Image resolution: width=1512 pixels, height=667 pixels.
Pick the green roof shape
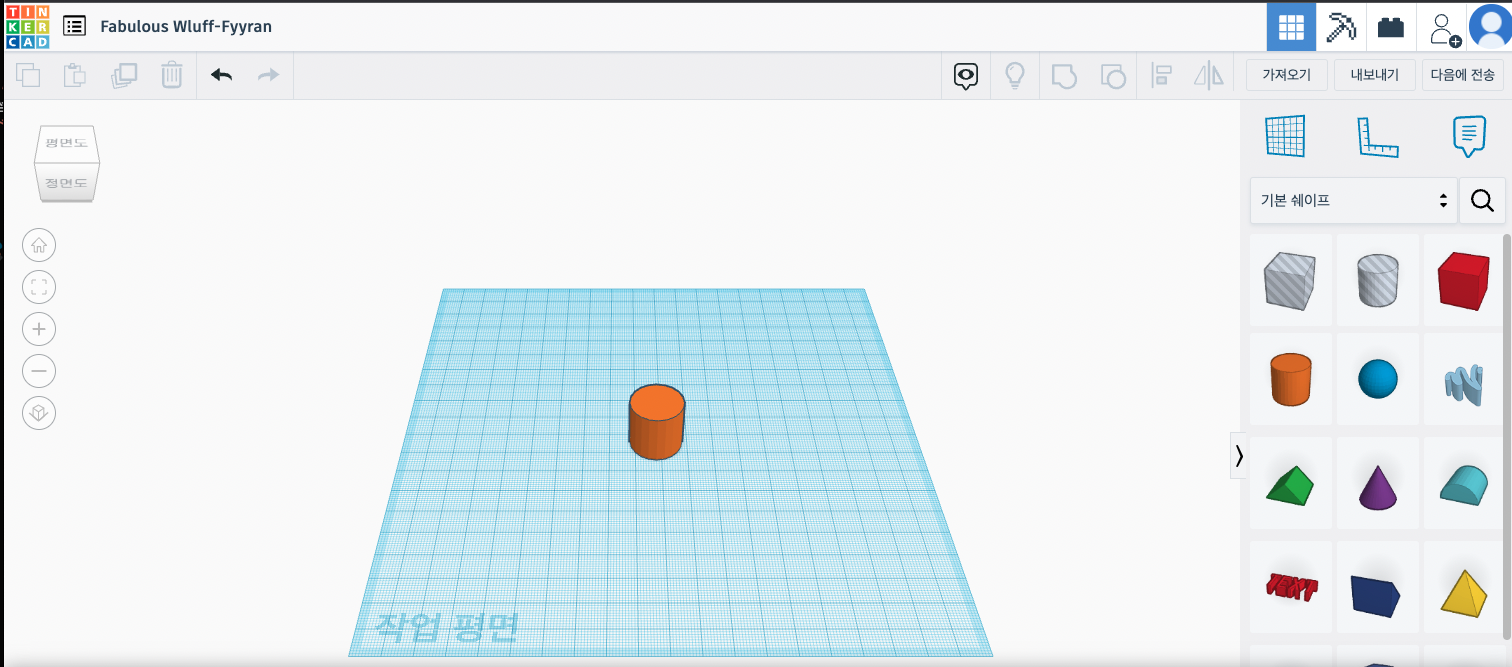(1290, 484)
